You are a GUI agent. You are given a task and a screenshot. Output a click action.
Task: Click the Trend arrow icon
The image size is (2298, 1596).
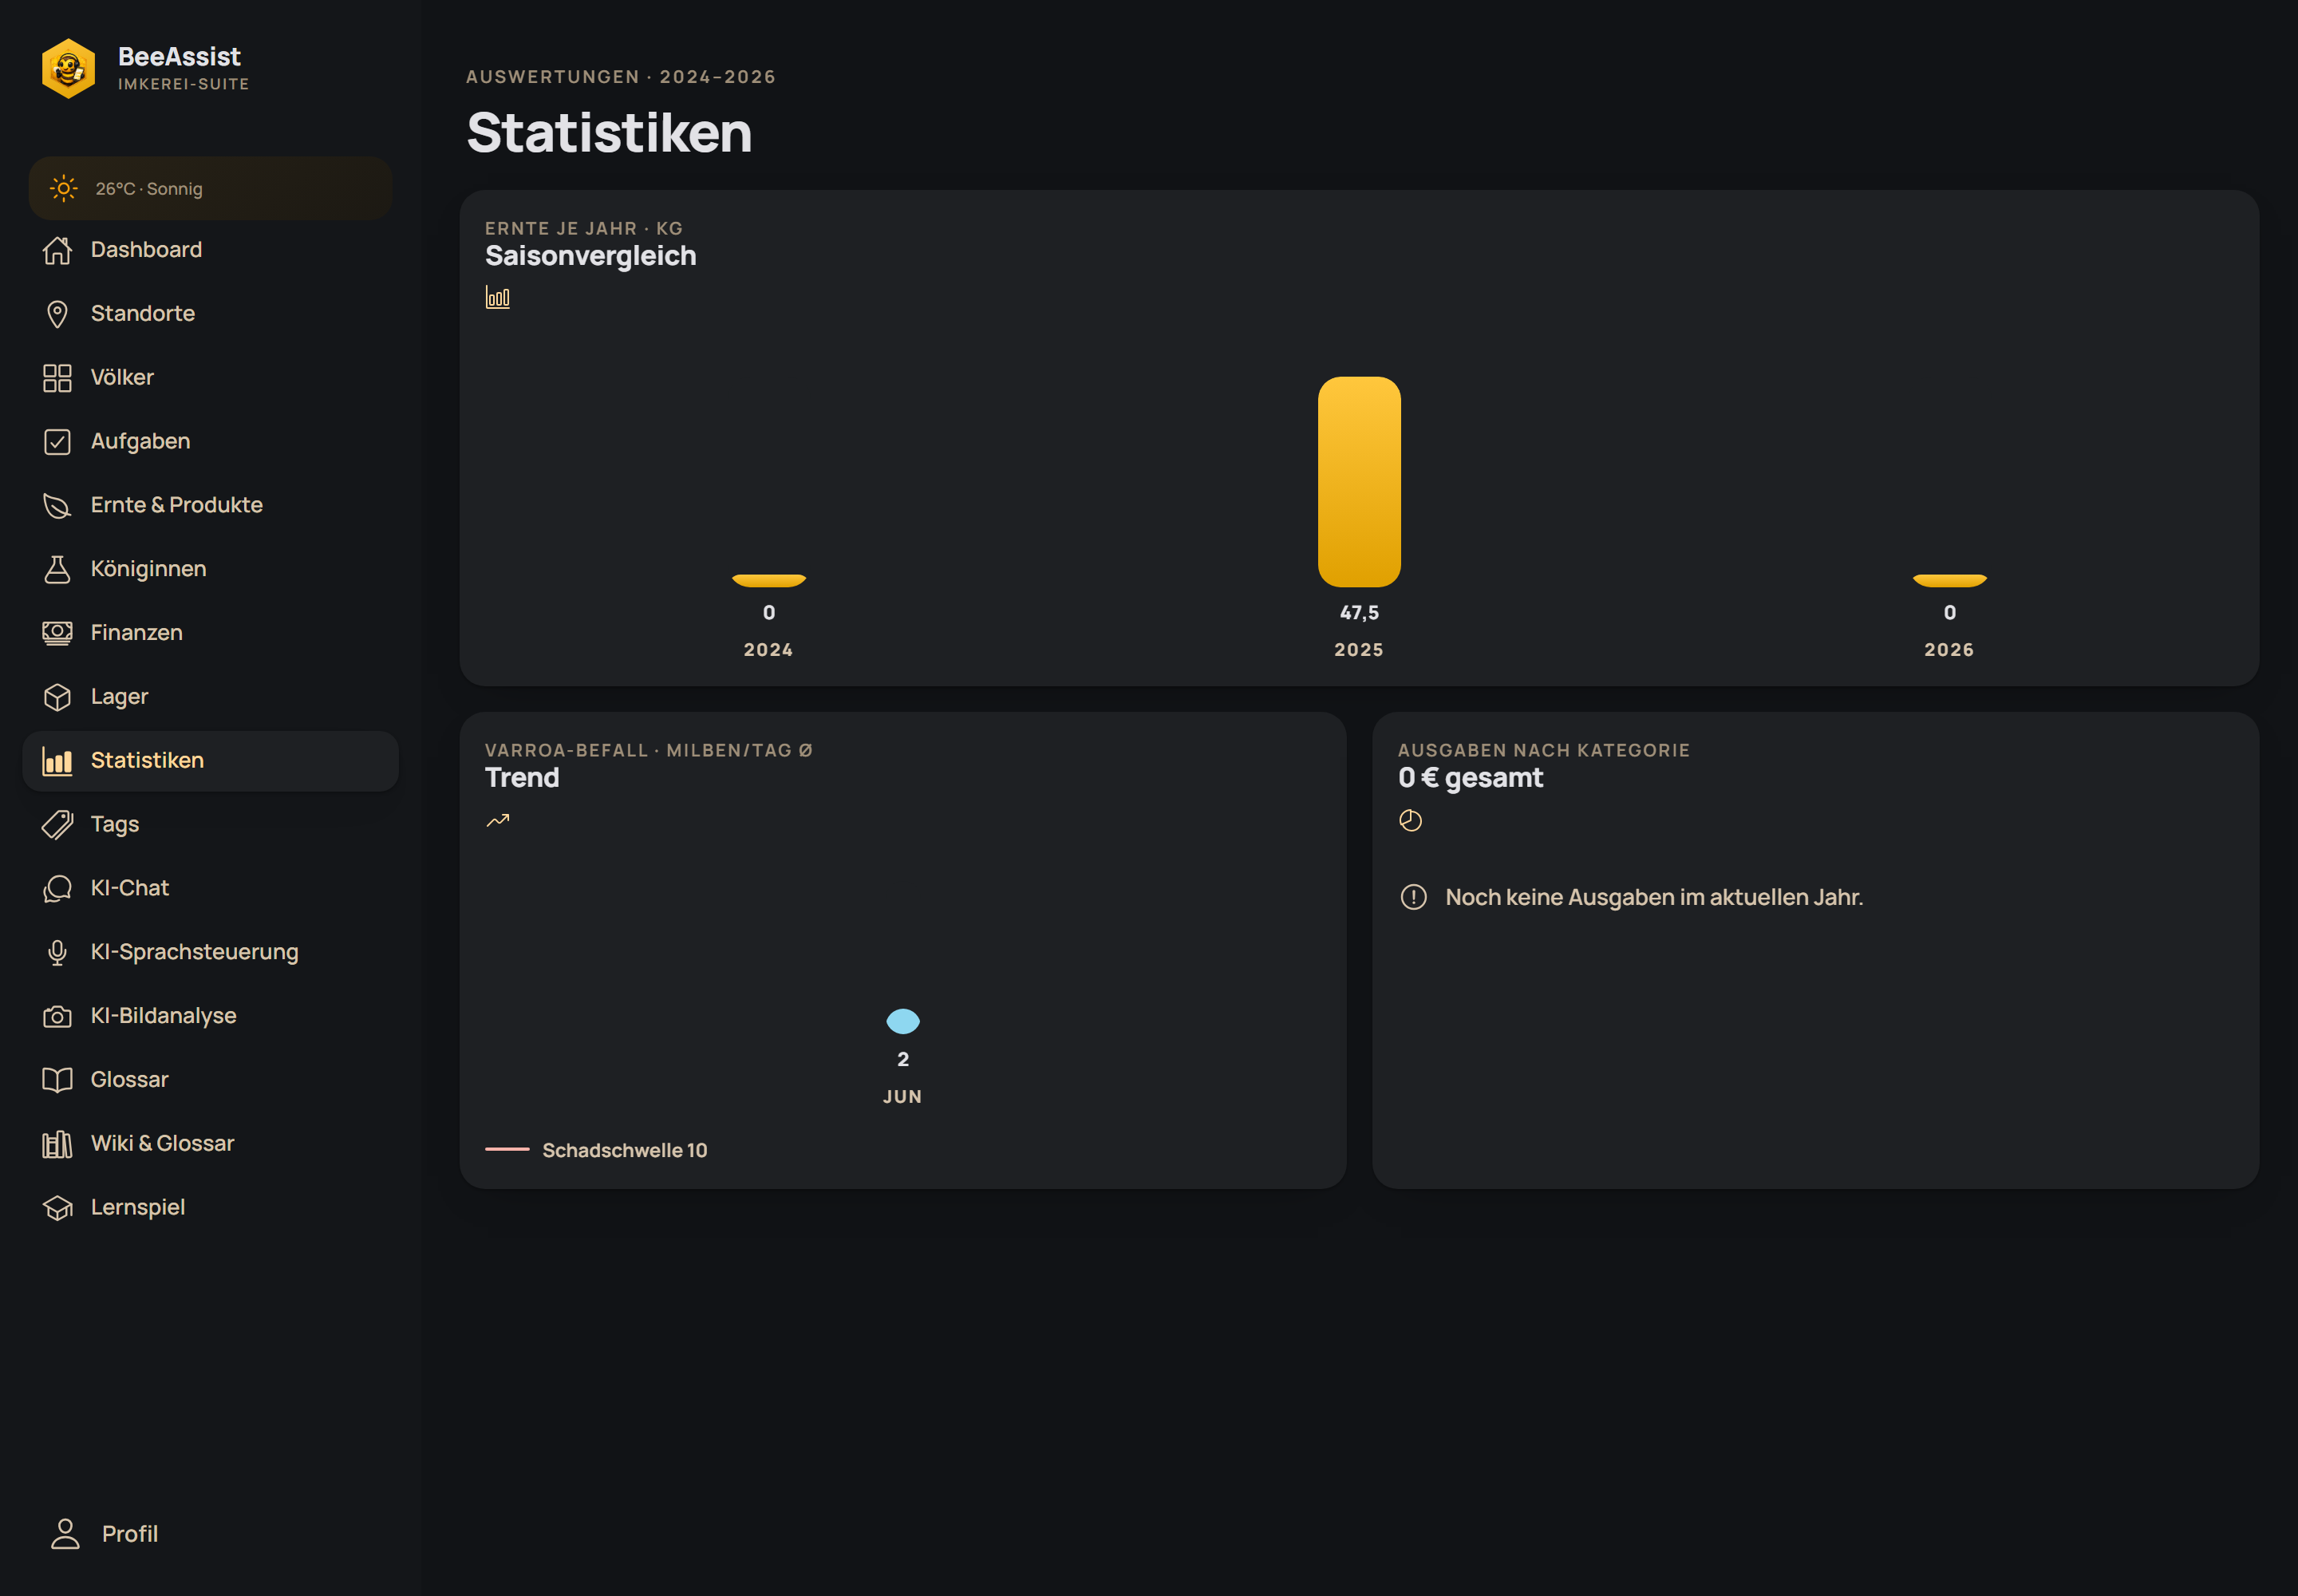[497, 821]
